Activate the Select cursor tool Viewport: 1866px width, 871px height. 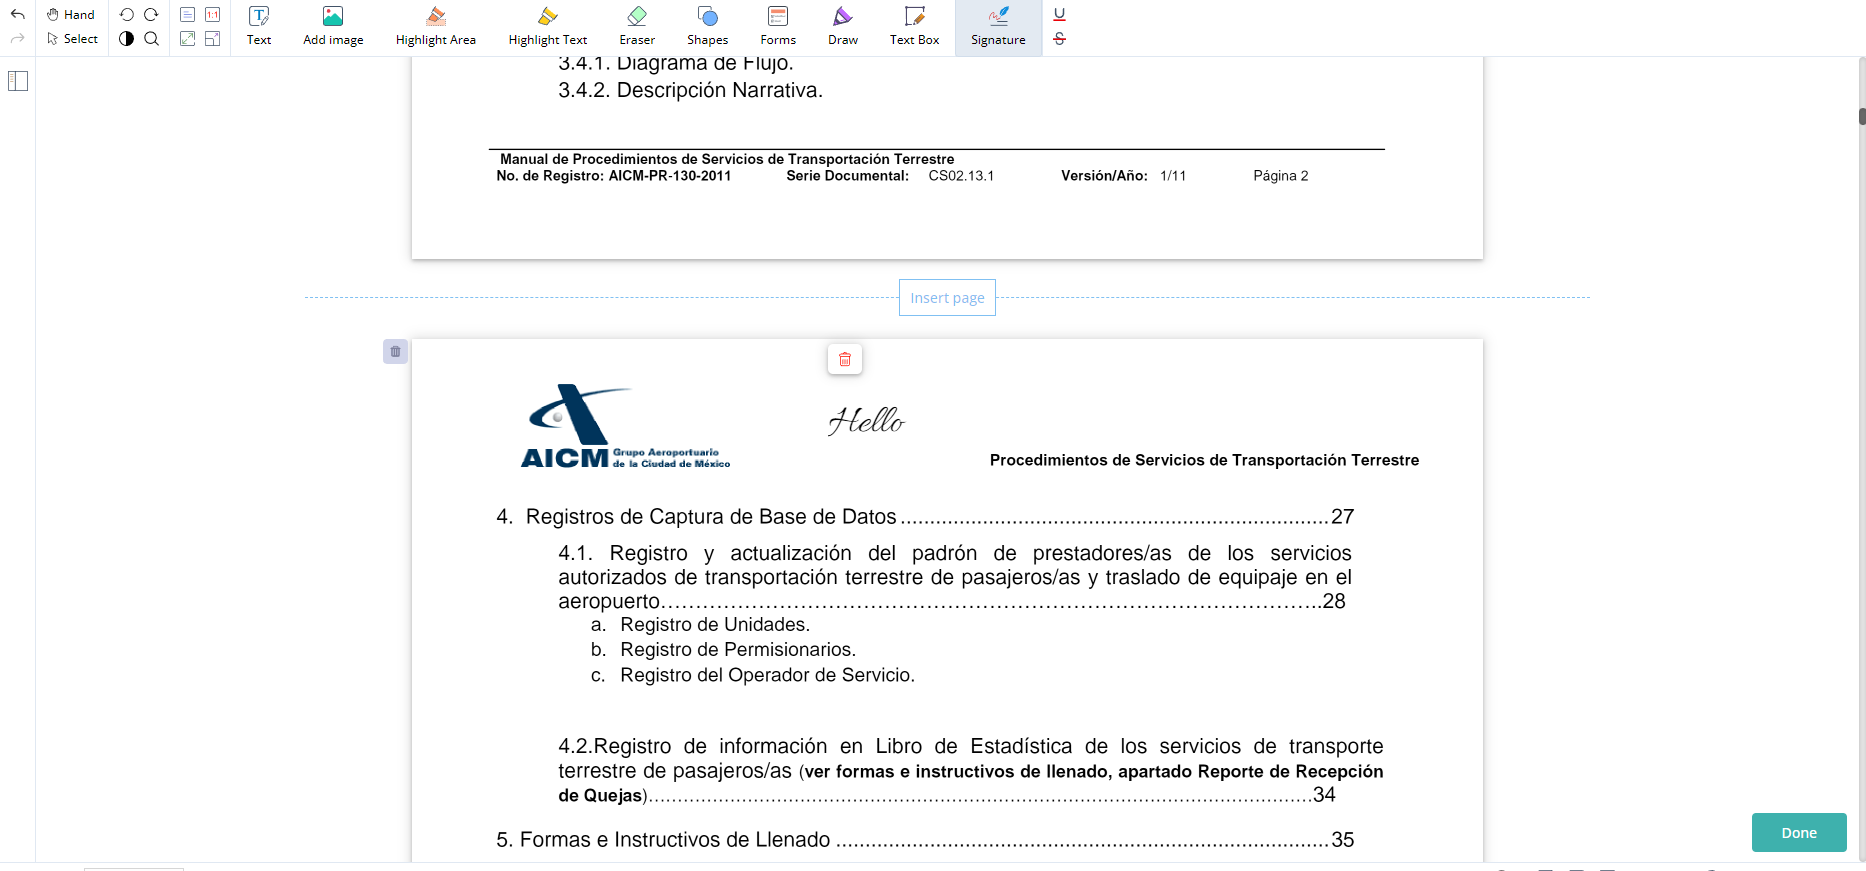[x=72, y=39]
